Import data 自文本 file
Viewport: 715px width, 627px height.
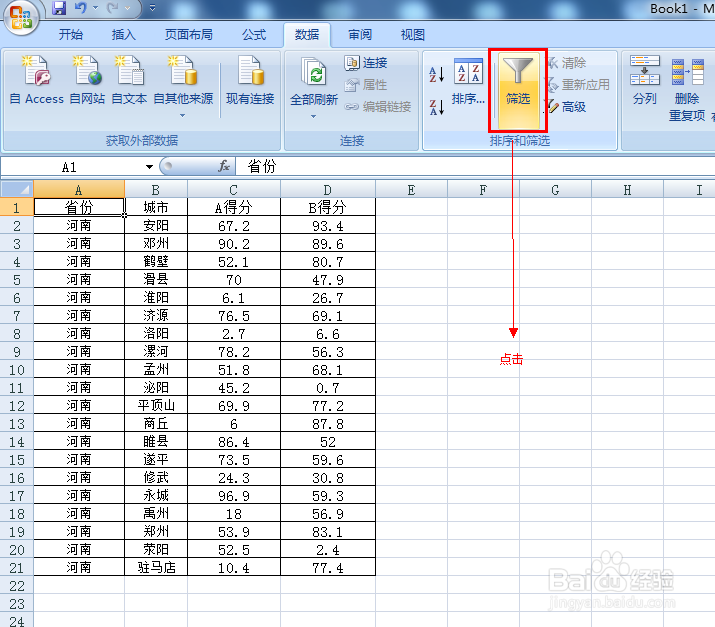130,81
